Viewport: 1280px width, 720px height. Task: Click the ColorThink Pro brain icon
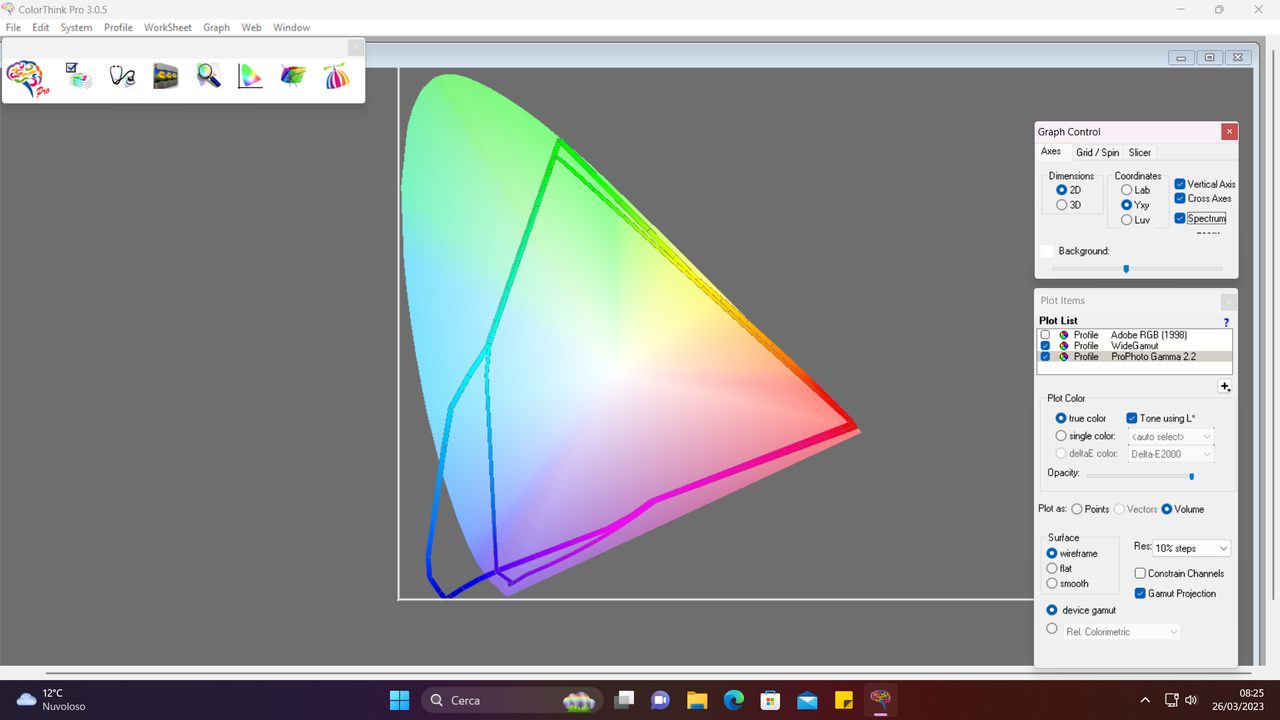(25, 79)
